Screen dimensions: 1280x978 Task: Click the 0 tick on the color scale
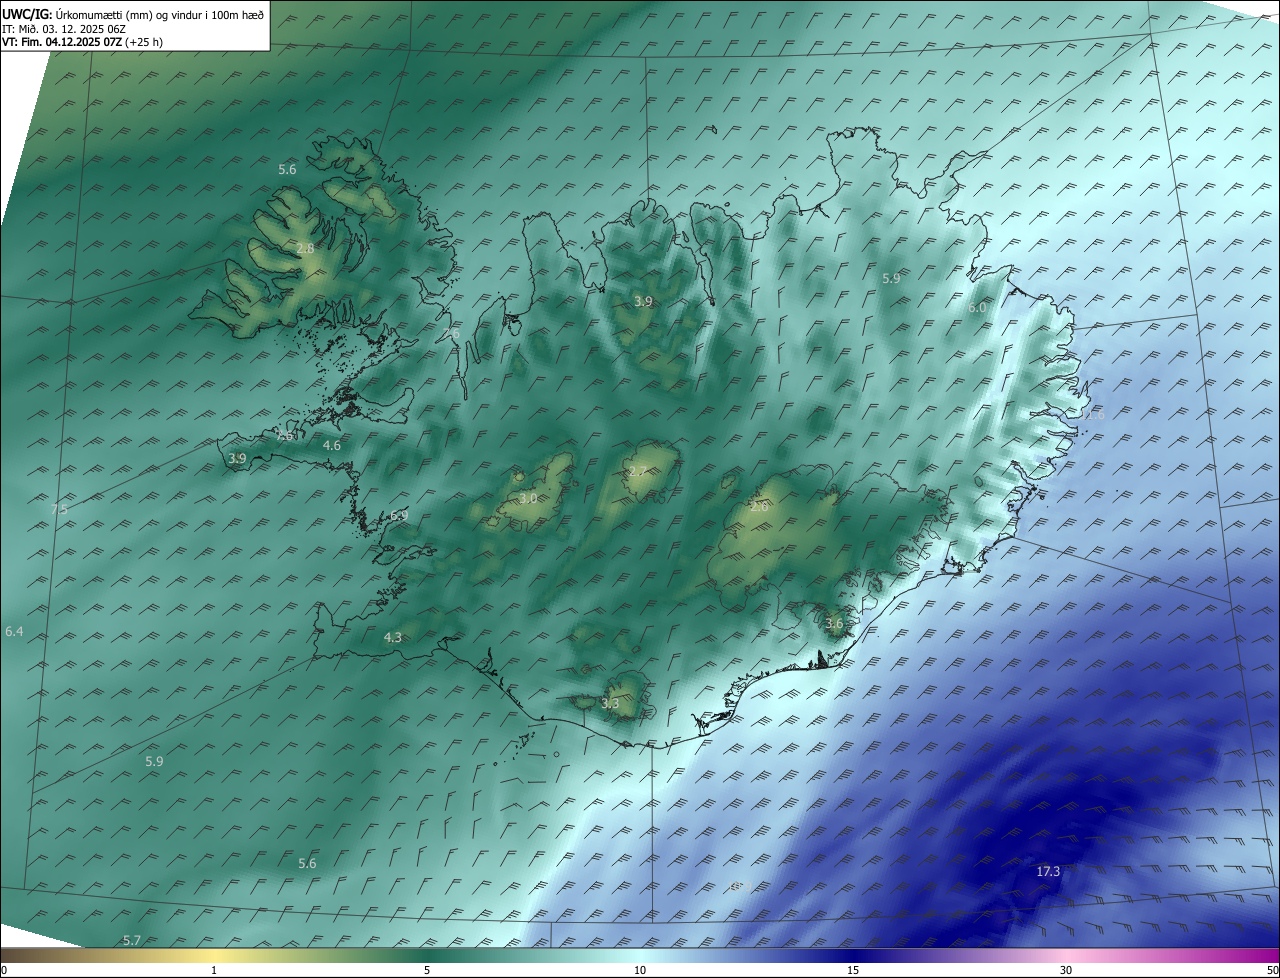[4, 971]
